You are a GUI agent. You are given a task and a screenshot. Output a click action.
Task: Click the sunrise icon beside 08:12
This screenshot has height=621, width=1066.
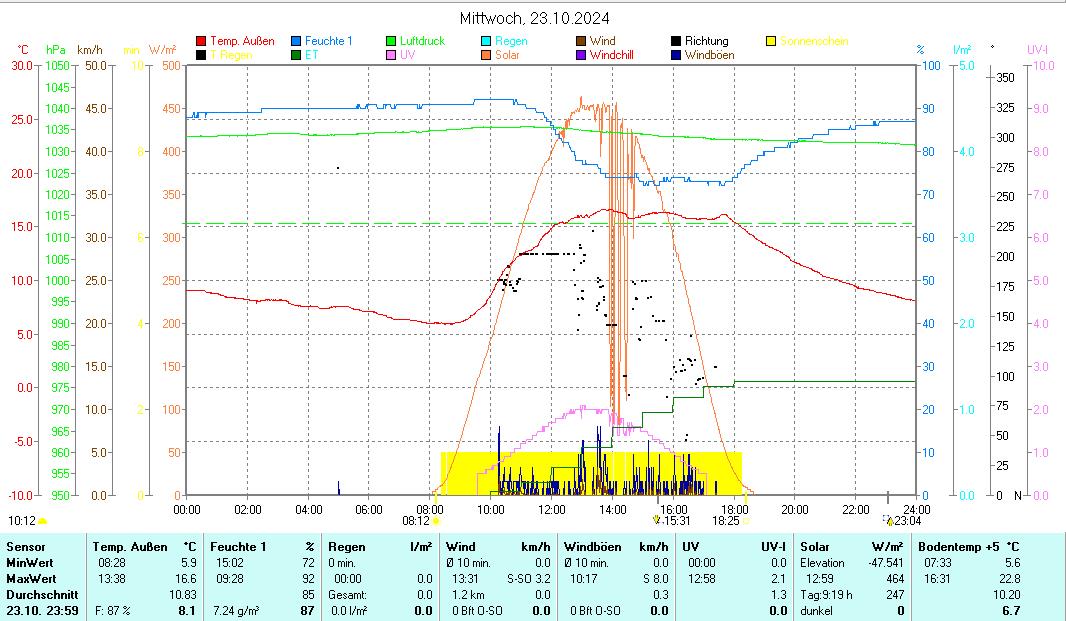pos(436,521)
